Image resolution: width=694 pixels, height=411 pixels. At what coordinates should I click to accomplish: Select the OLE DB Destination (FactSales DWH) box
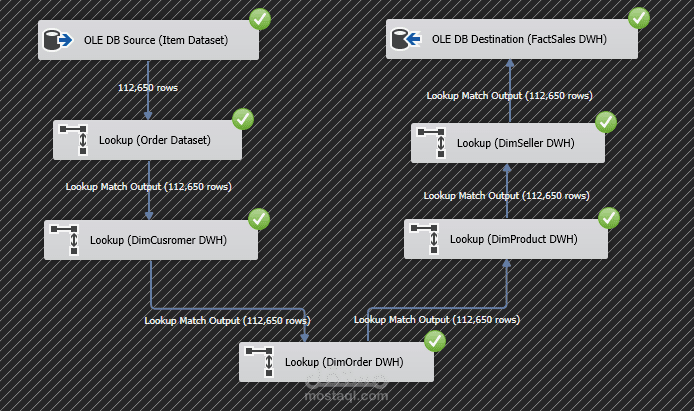[512, 39]
